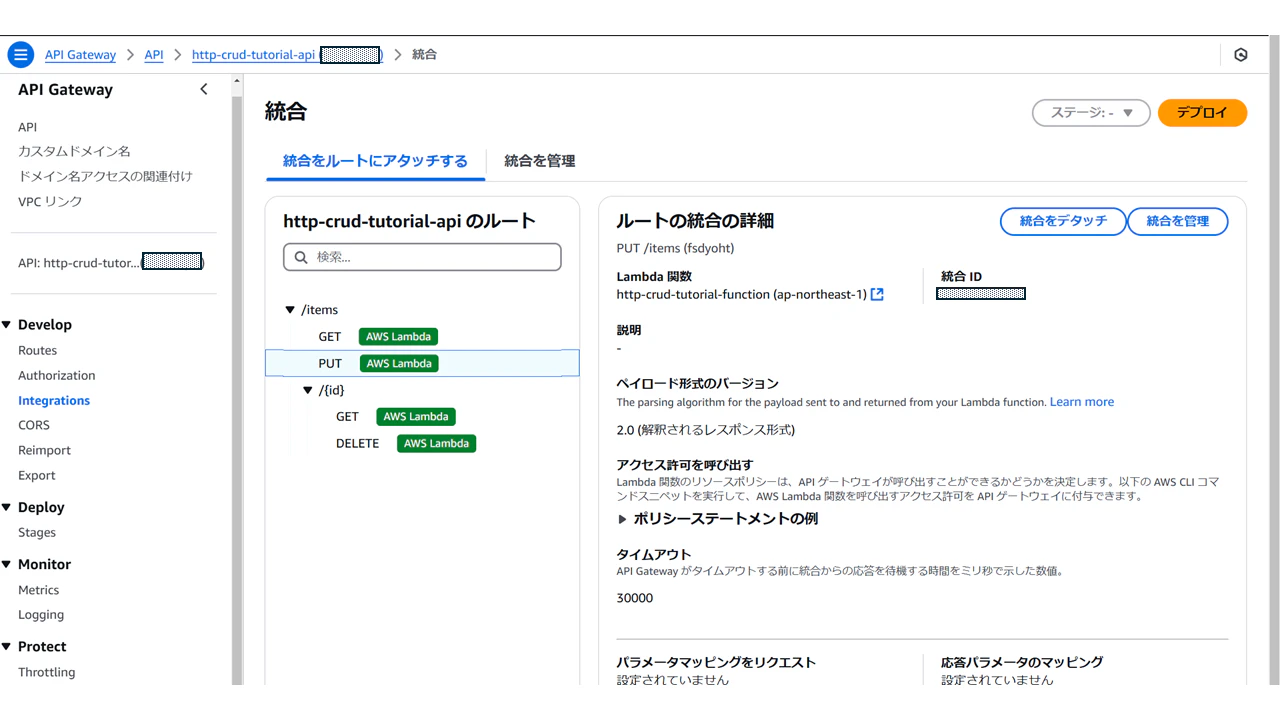Click 統合を管理 button in details panel
Image resolution: width=1280 pixels, height=720 pixels.
1178,221
